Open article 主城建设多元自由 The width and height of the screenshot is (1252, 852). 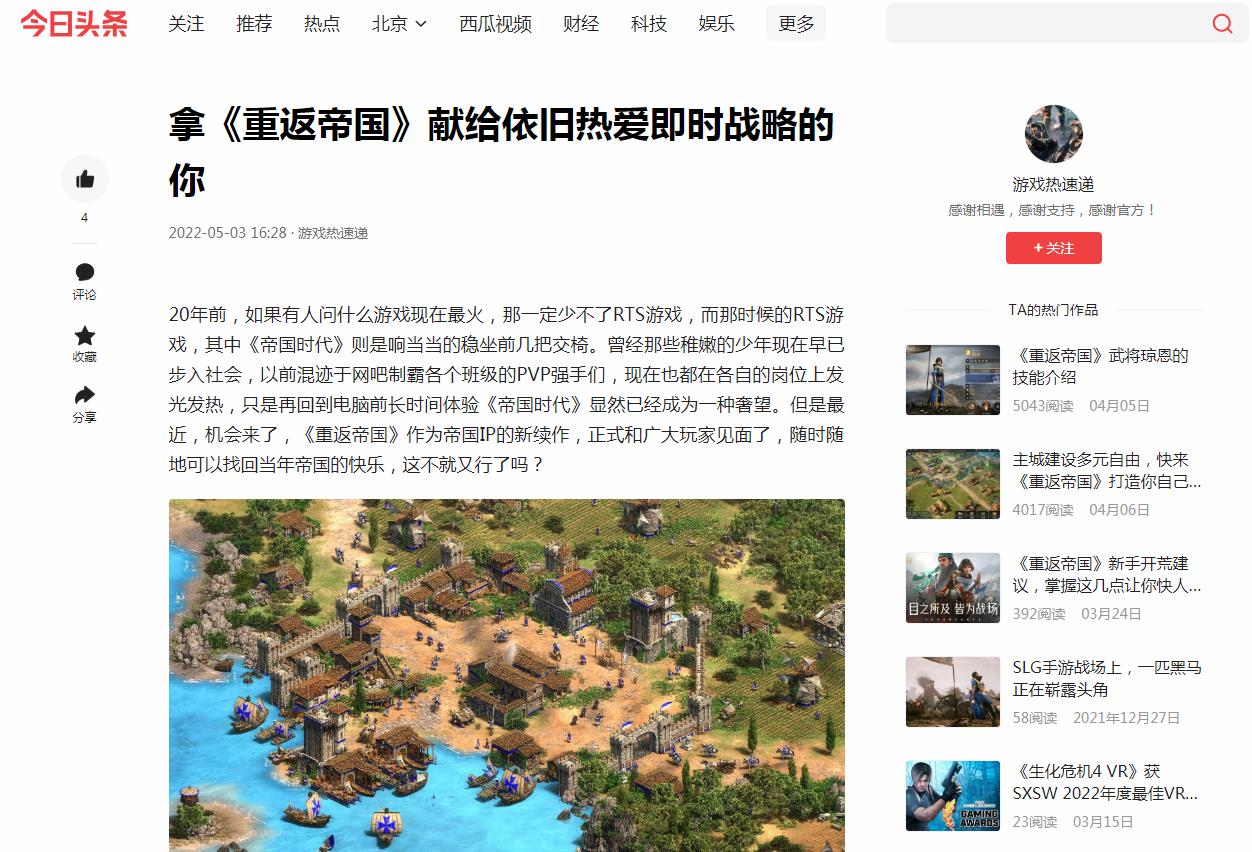pyautogui.click(x=1107, y=470)
